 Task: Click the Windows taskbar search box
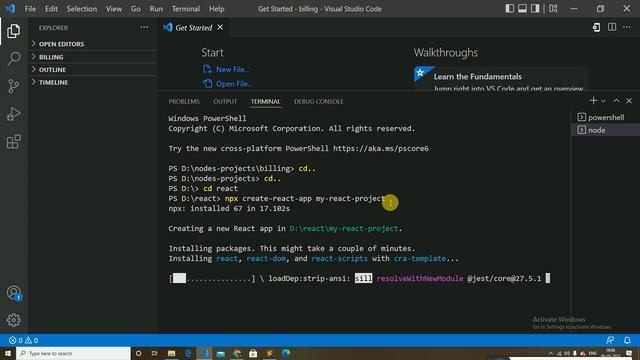pos(73,353)
